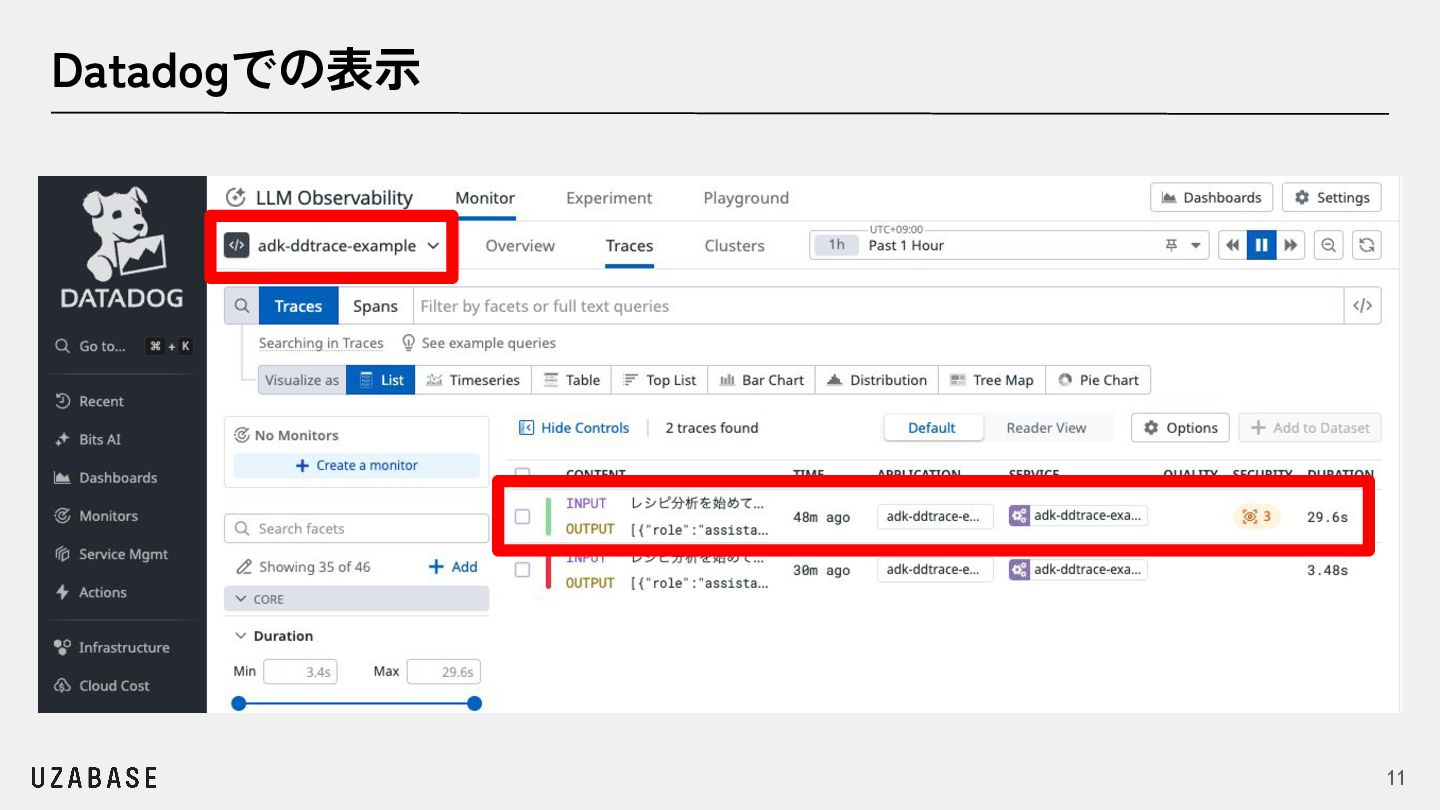This screenshot has width=1440, height=810.
Task: Open Dashboards in the left sidebar
Action: [105, 478]
